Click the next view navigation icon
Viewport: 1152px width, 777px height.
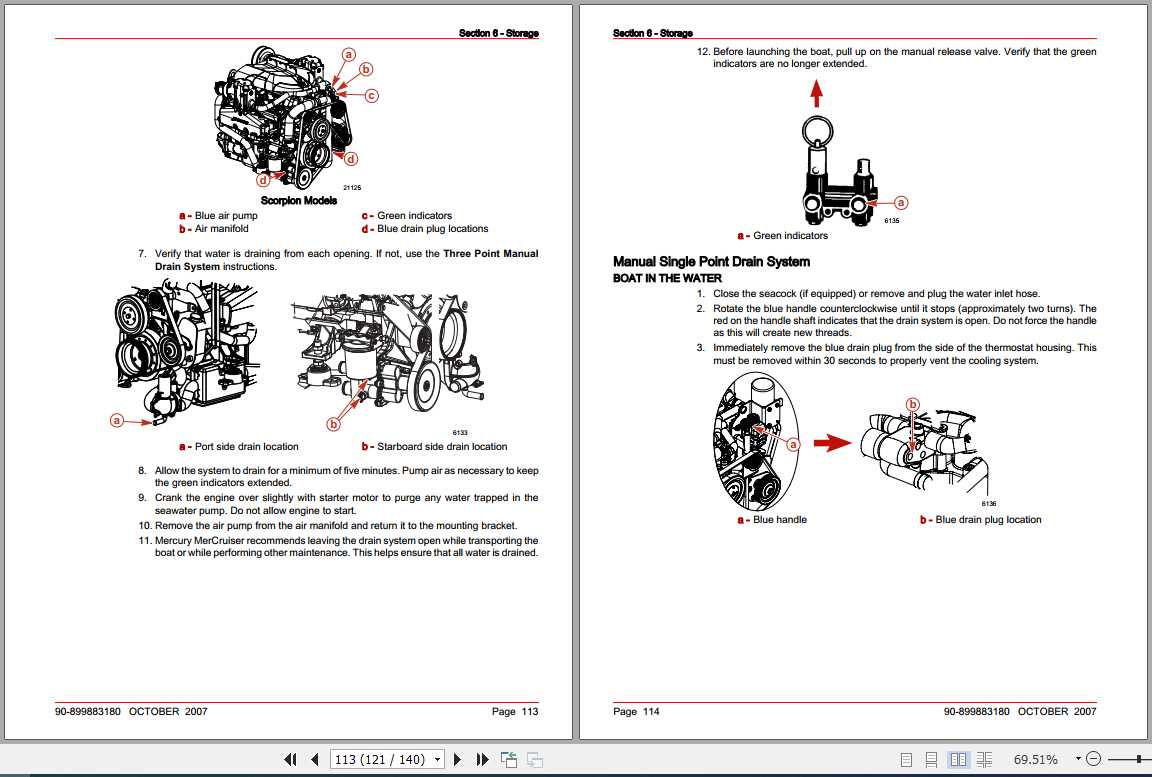point(533,760)
